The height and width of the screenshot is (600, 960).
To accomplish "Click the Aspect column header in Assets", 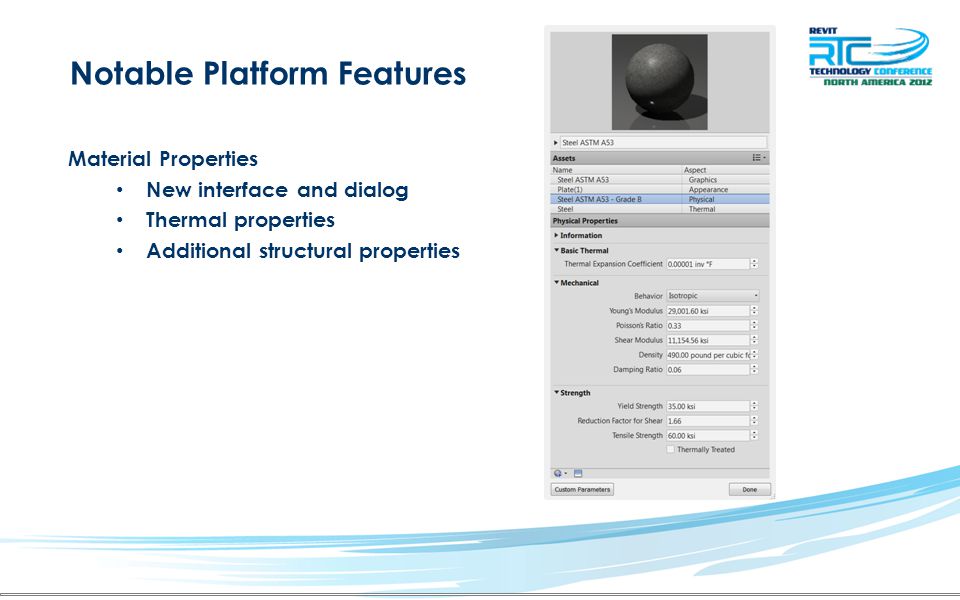I will (726, 170).
